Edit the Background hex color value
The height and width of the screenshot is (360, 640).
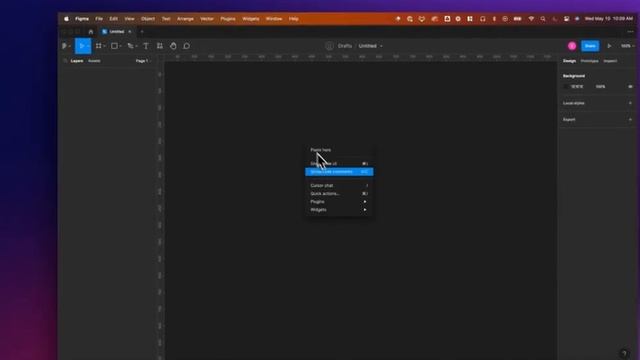coord(577,87)
